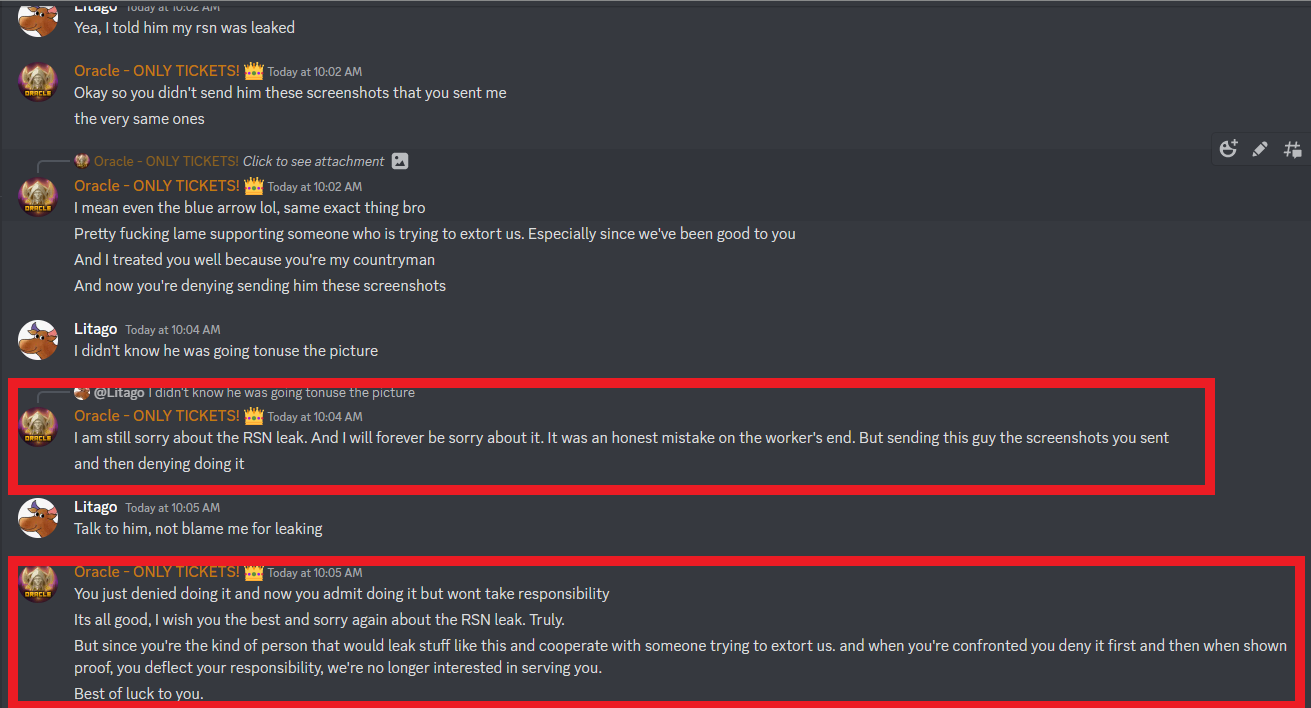Click Oracle - ONLY TICKETS! username above 'Okay so you didn't'

(x=156, y=70)
